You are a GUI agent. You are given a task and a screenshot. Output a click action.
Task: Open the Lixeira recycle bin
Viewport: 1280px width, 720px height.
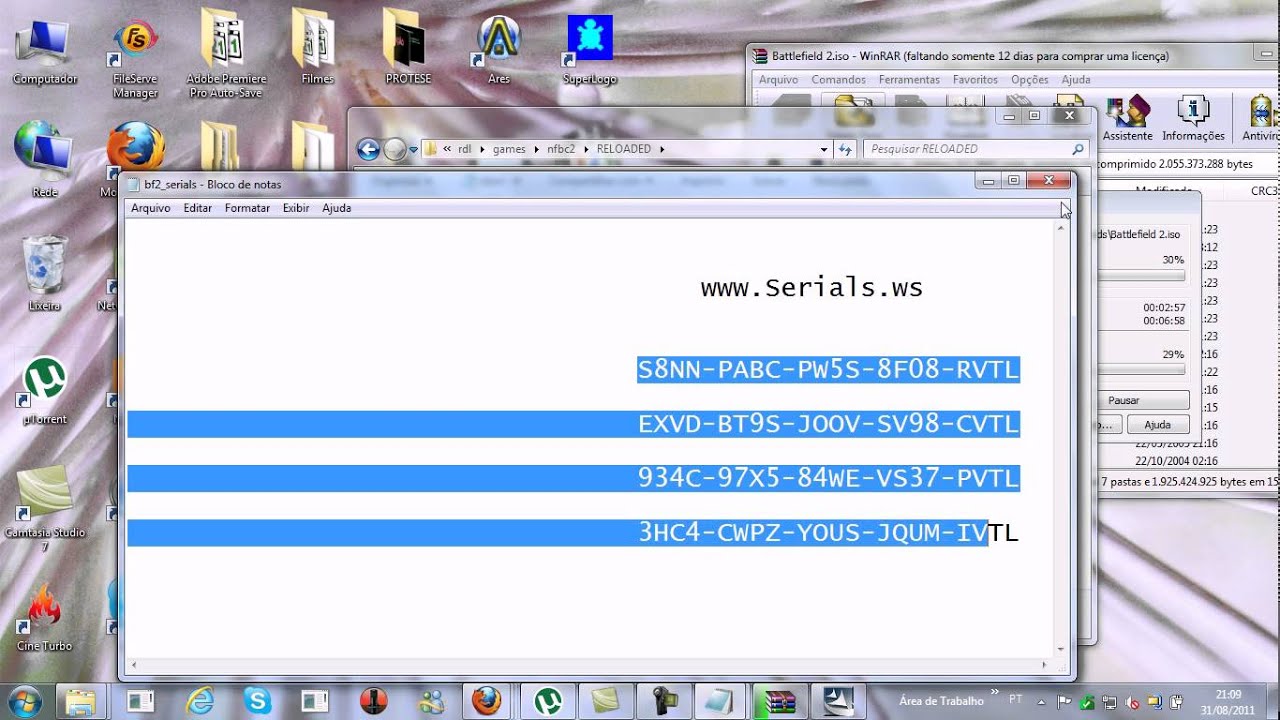pyautogui.click(x=44, y=272)
